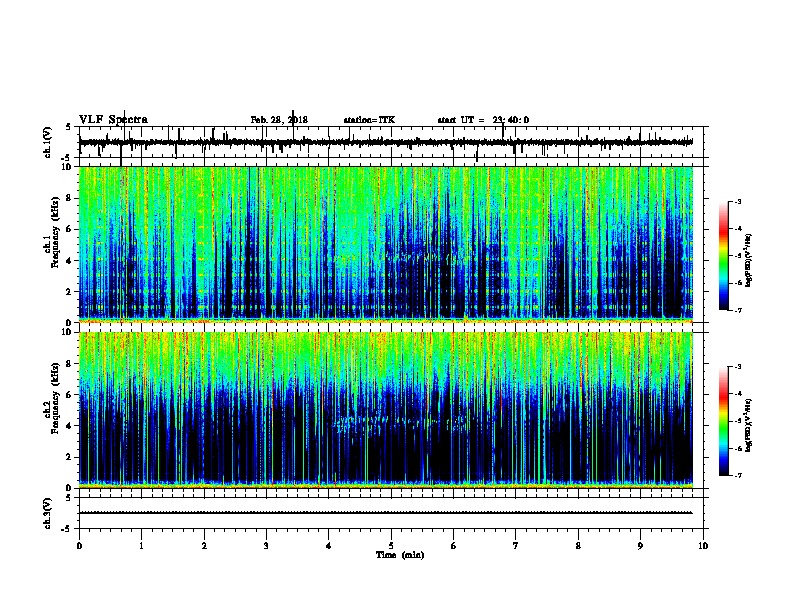Click the "-7" tick on ch.2 color bar

(738, 476)
